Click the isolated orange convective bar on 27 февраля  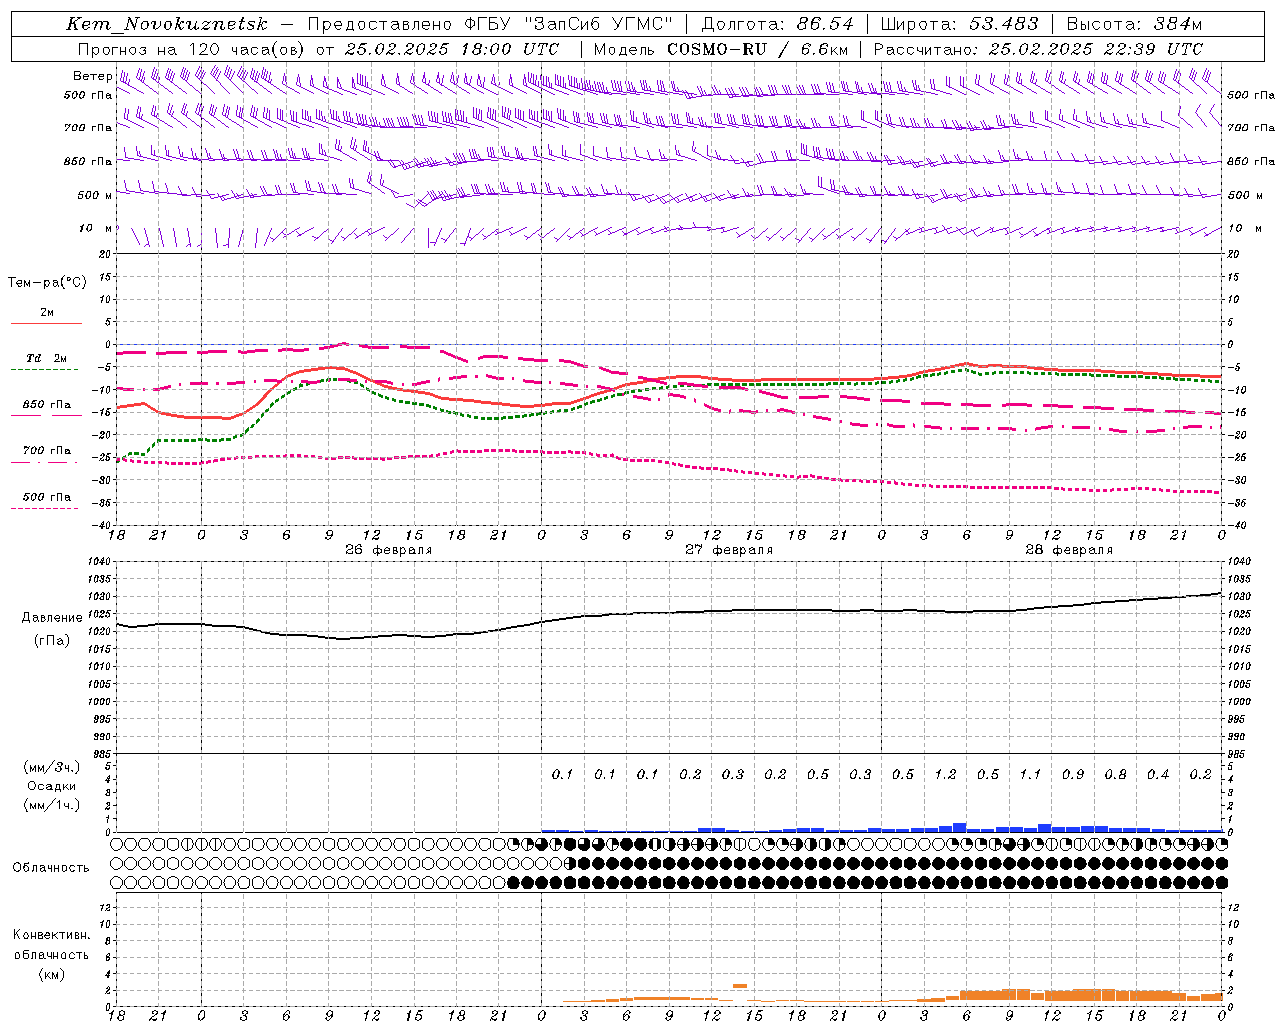(740, 986)
